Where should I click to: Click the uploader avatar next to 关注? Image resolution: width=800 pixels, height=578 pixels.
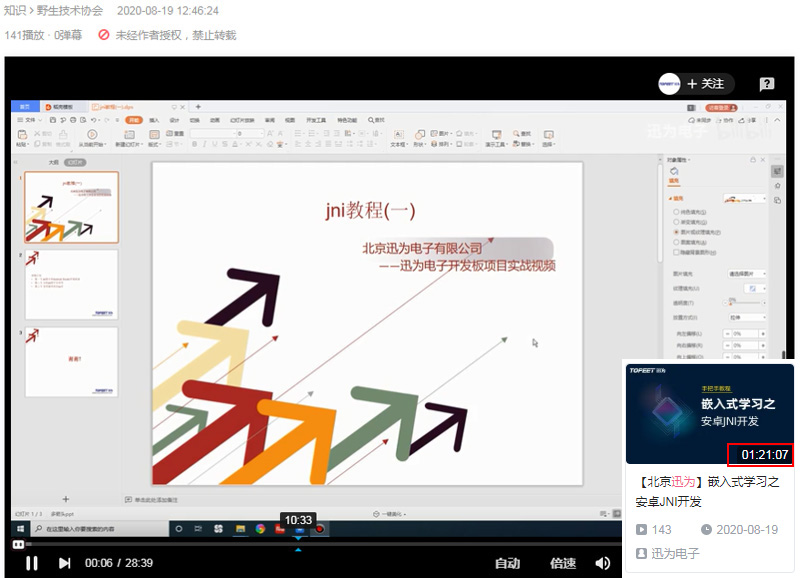669,84
